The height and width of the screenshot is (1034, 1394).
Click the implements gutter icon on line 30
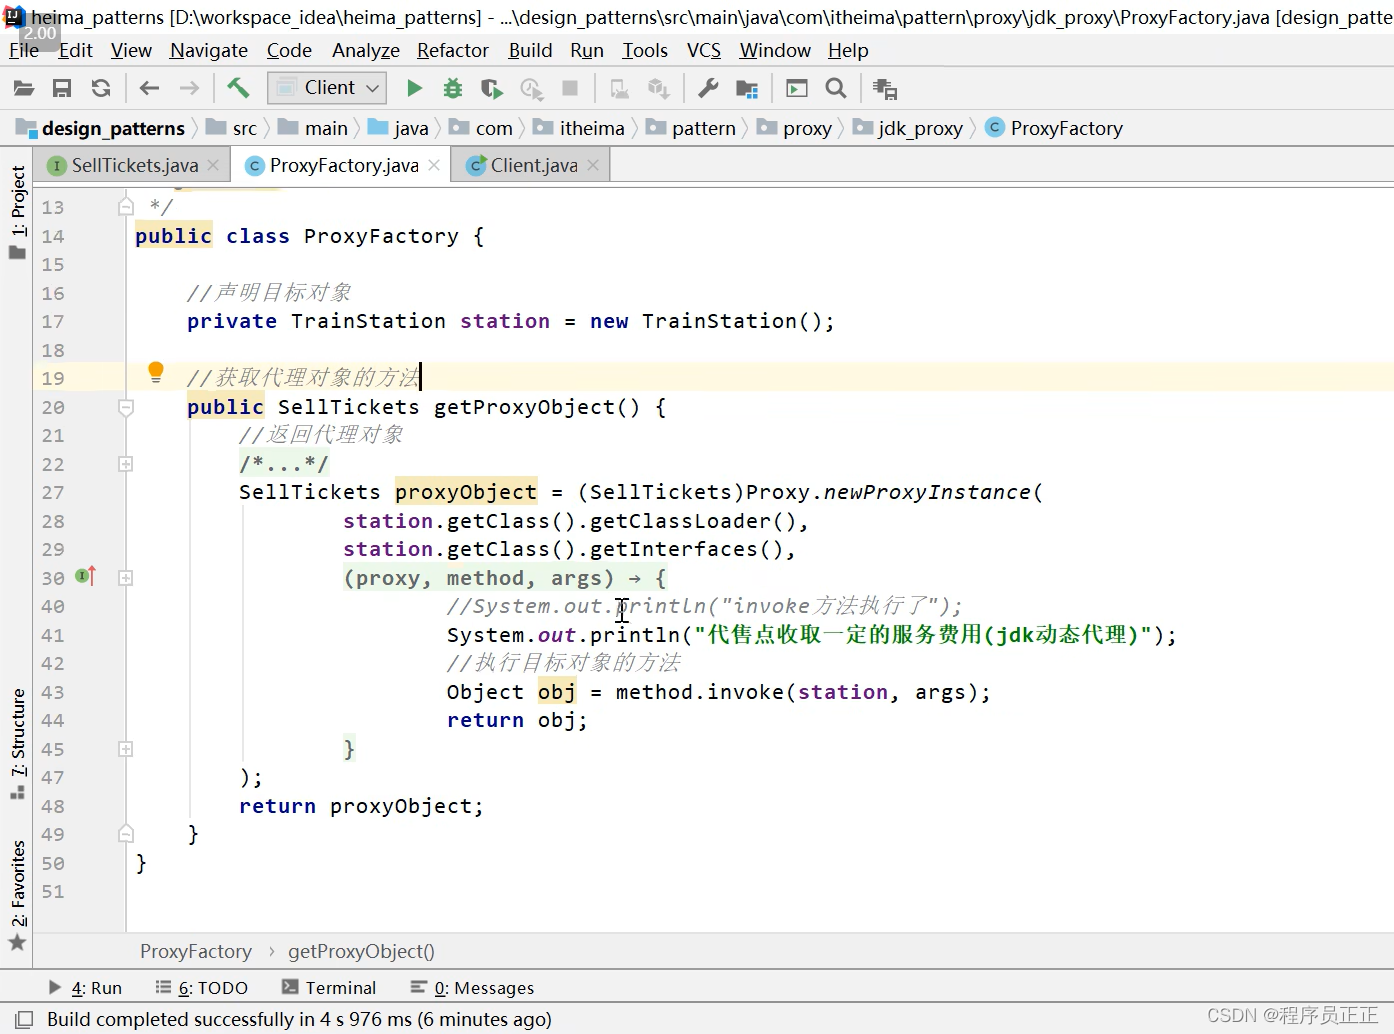[86, 576]
